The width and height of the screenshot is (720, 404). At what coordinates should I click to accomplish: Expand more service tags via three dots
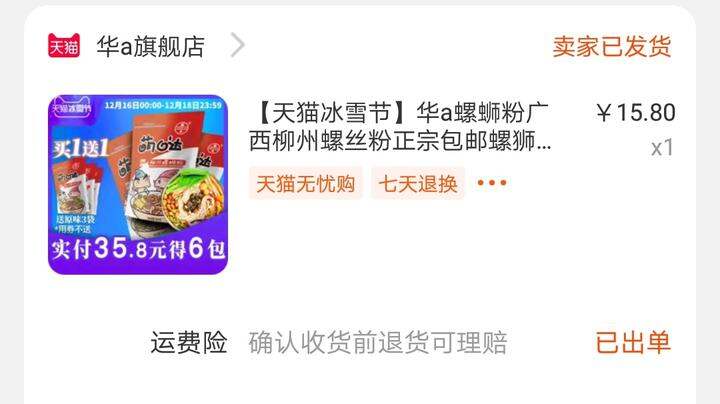pyautogui.click(x=492, y=183)
